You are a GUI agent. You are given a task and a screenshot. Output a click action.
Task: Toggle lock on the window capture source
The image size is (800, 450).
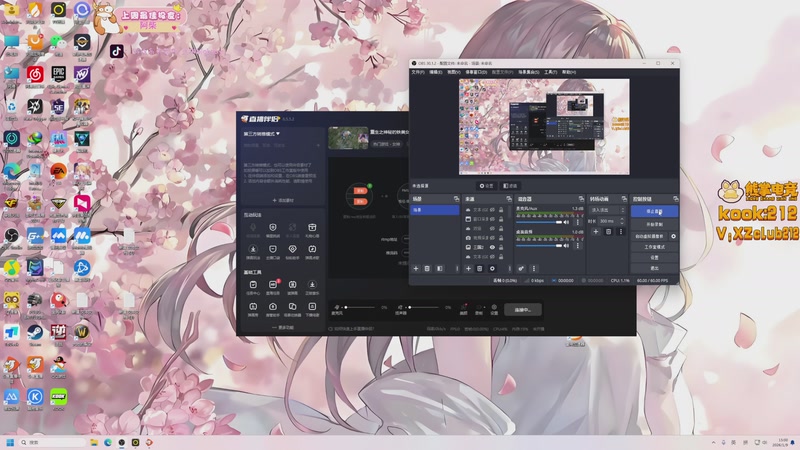click(x=501, y=219)
